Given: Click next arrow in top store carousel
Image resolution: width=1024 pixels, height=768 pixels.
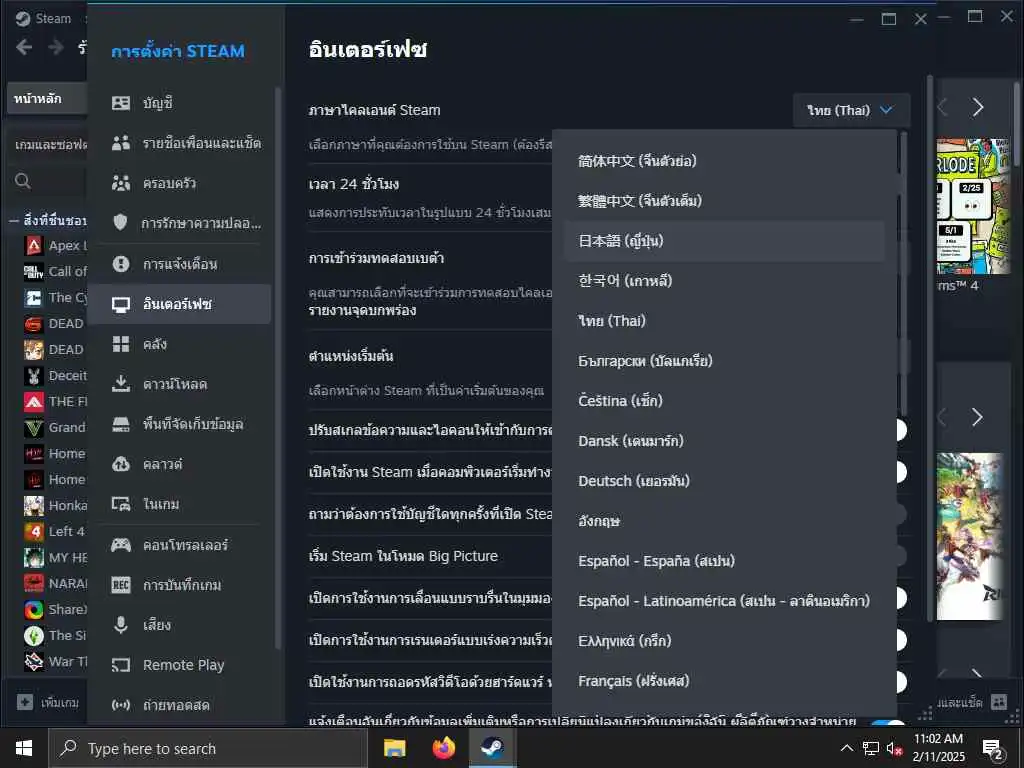Looking at the screenshot, I should (x=978, y=107).
